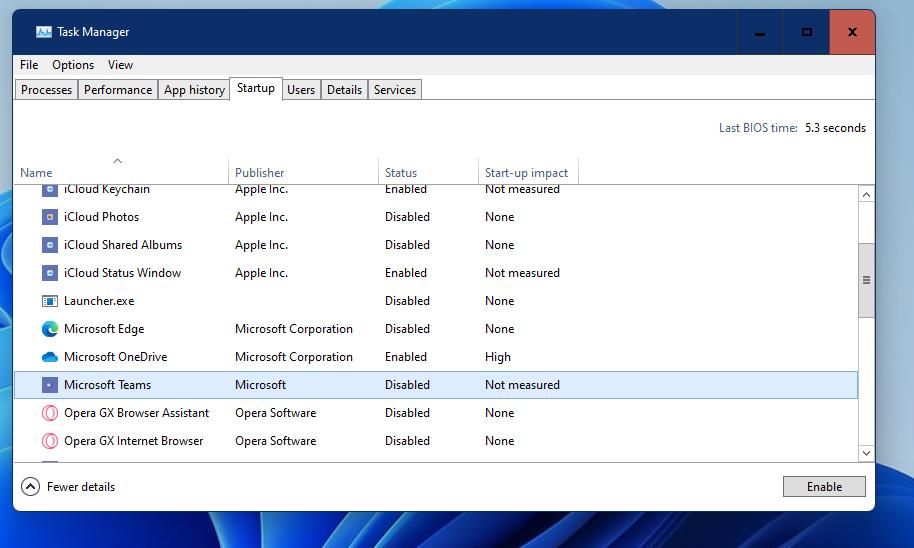Click the Microsoft Teams row icon
This screenshot has width=914, height=548.
pos(50,385)
